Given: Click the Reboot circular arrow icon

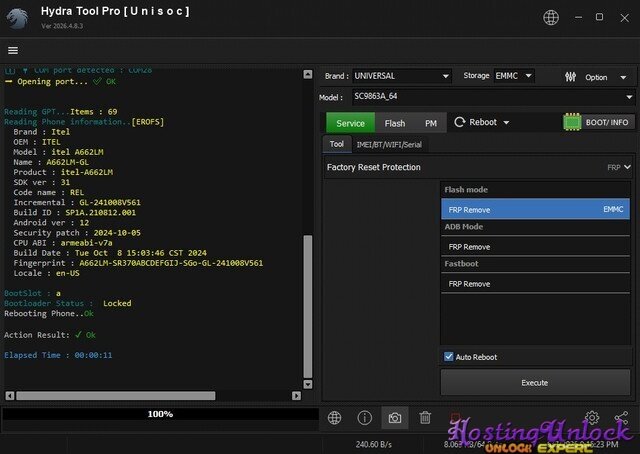Looking at the screenshot, I should tap(460, 122).
